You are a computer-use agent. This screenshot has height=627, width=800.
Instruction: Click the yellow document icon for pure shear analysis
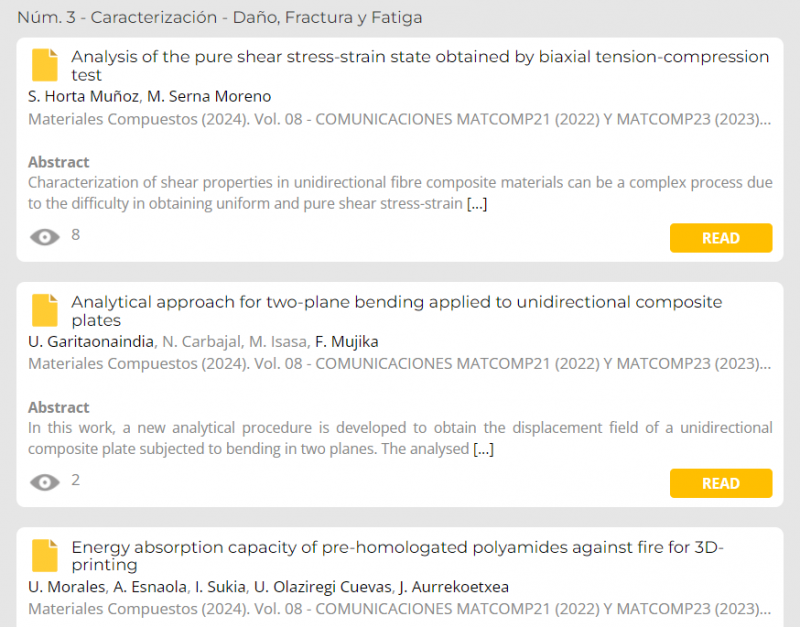tap(45, 65)
